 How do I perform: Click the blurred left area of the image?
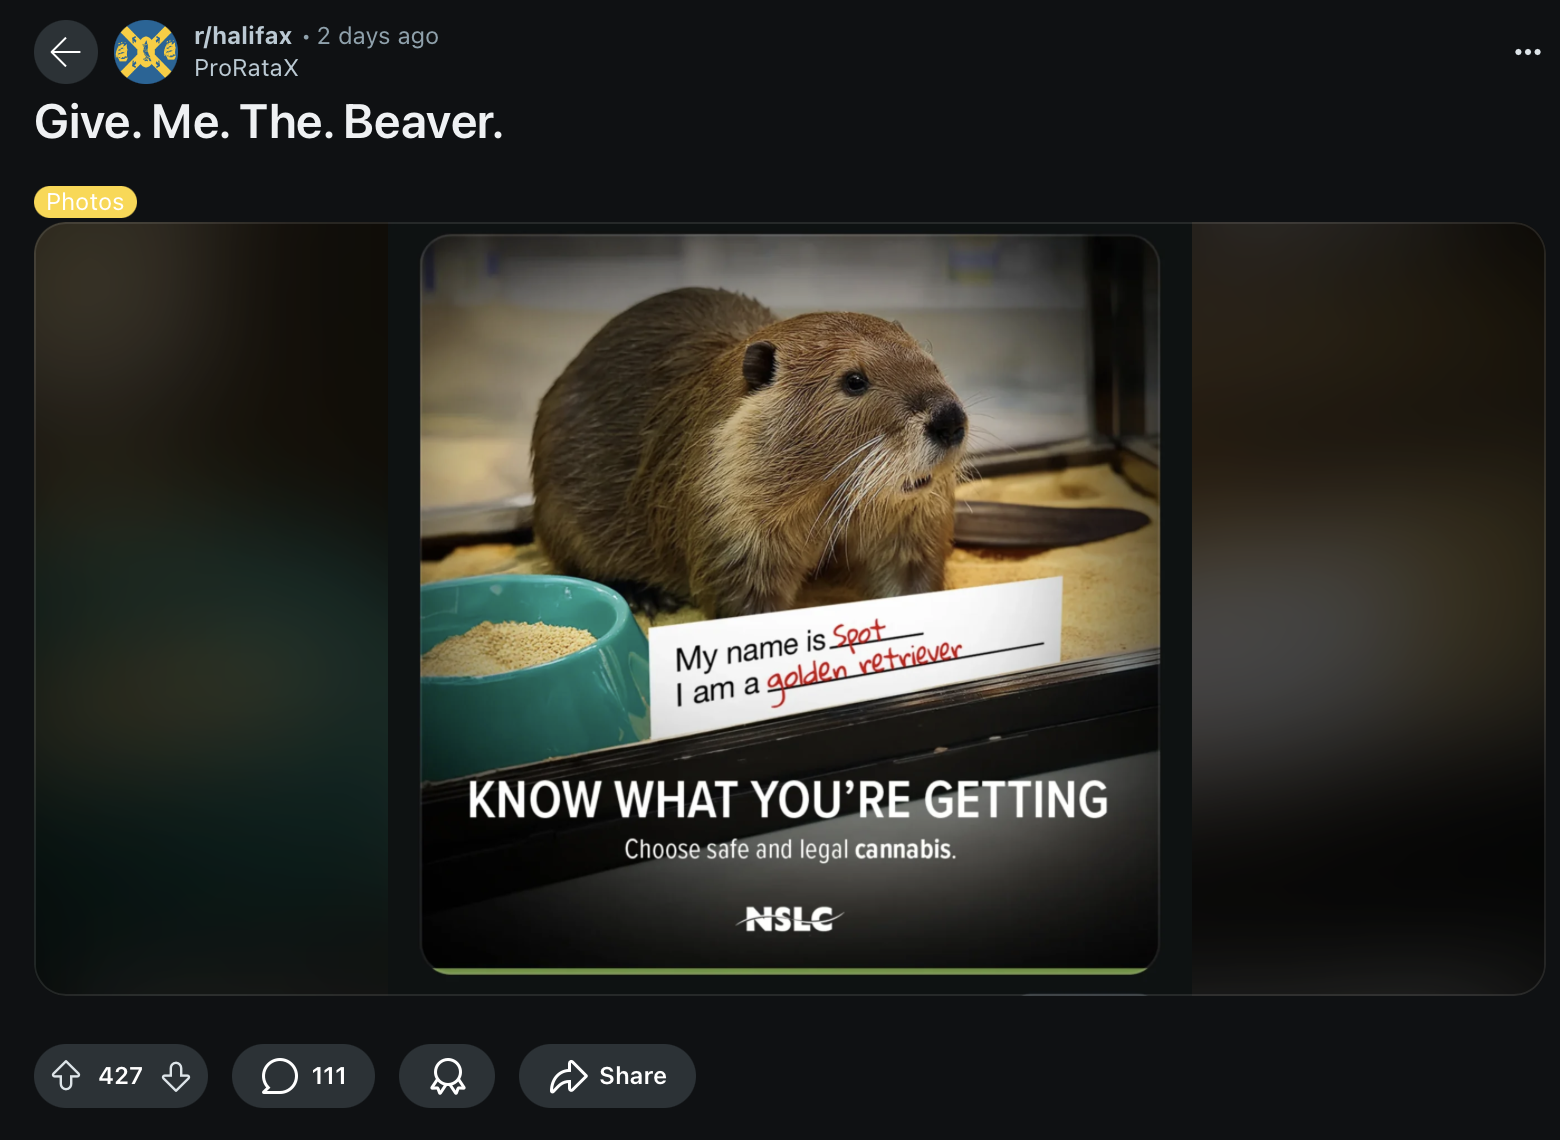tap(212, 608)
